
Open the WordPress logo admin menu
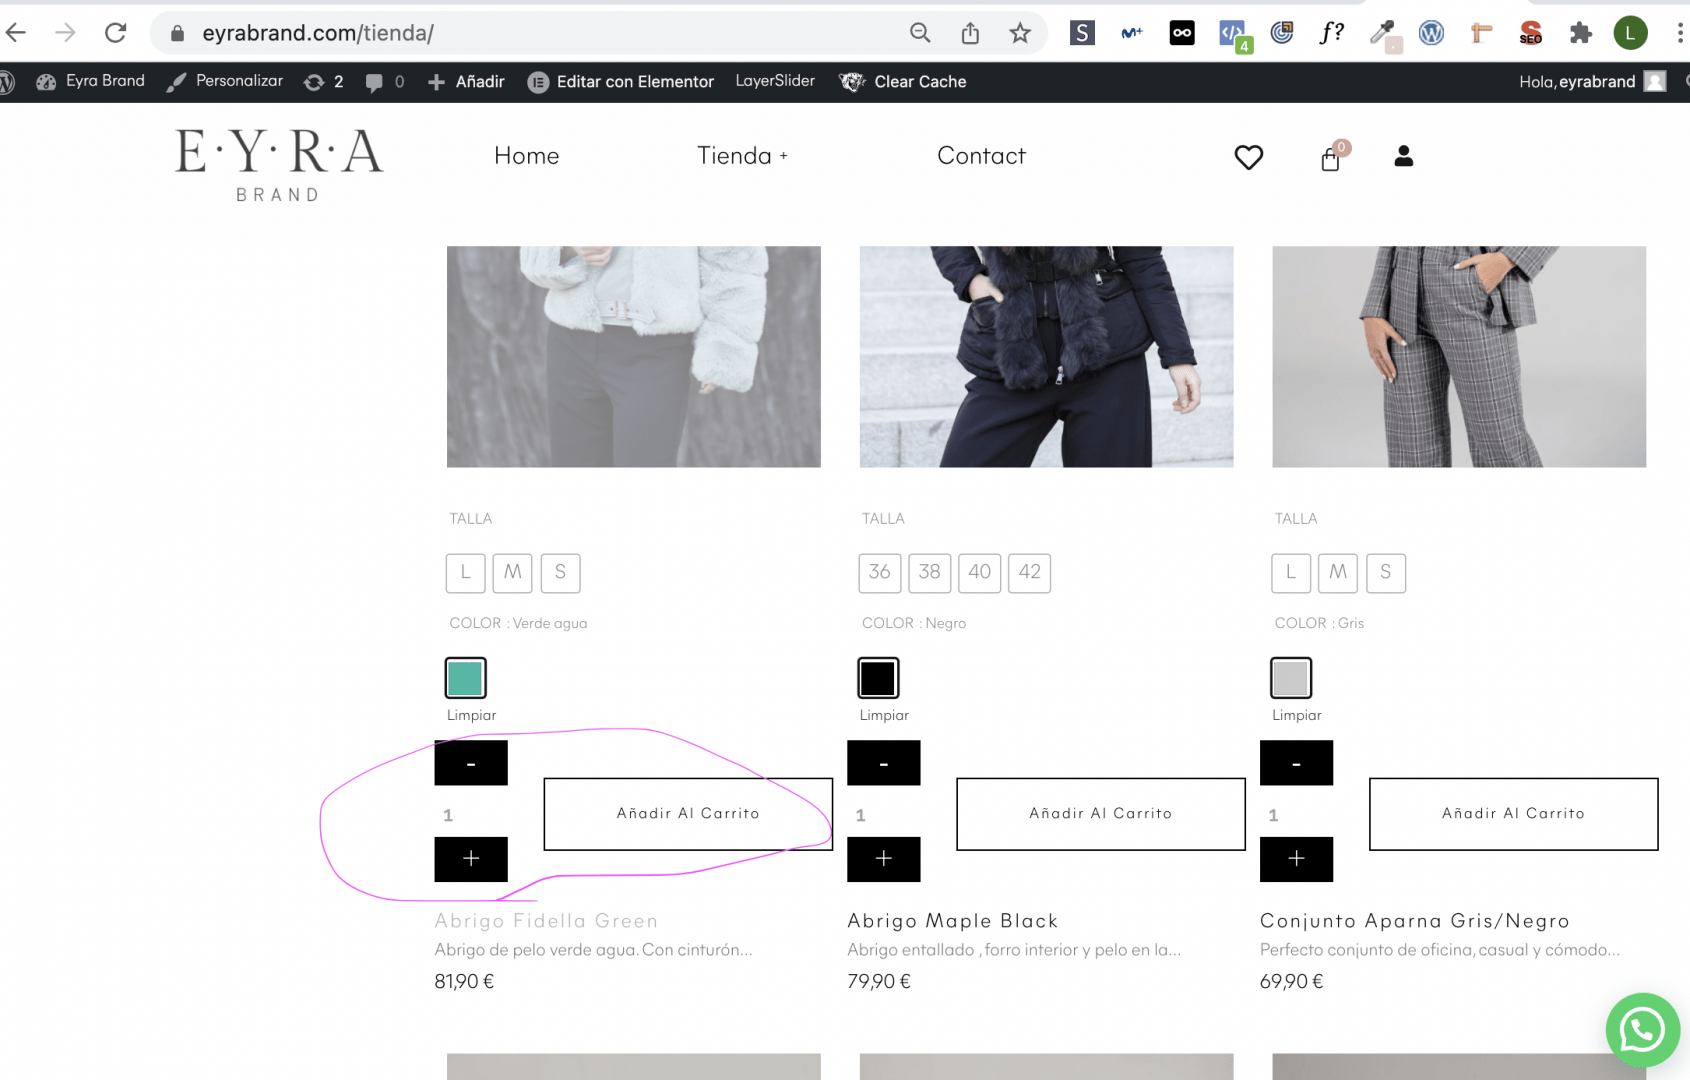point(6,82)
